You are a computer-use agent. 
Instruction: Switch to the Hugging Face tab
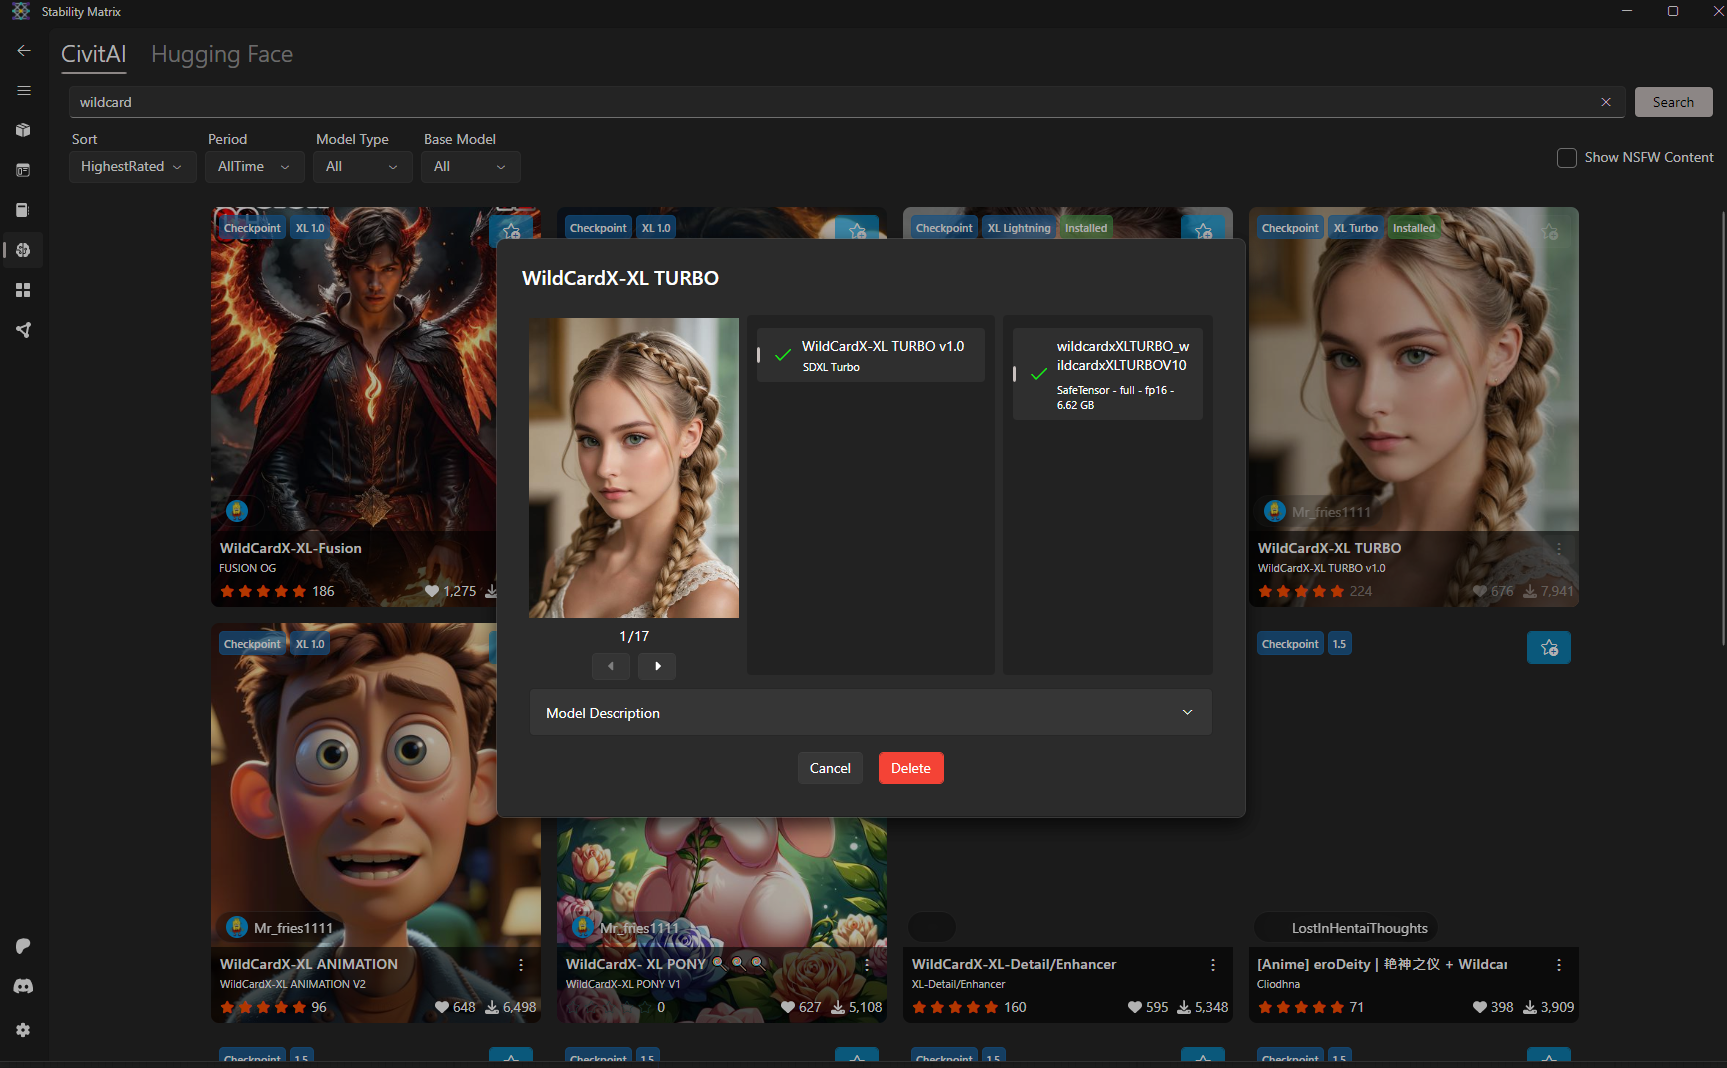tap(222, 54)
